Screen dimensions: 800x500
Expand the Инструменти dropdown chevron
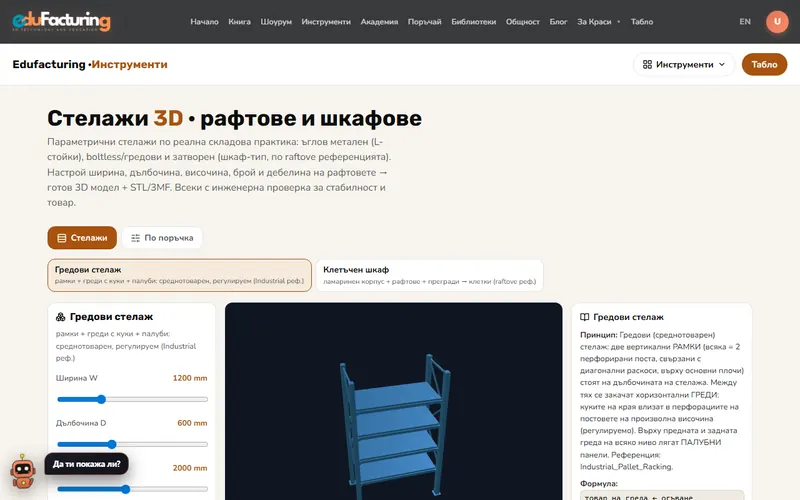[721, 64]
